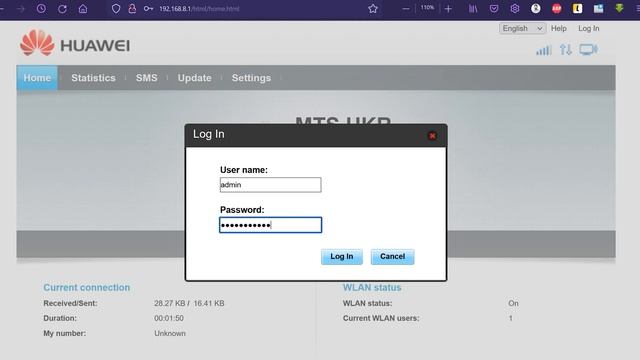This screenshot has height=360, width=640.
Task: Open the Statistics tab
Action: click(x=93, y=78)
